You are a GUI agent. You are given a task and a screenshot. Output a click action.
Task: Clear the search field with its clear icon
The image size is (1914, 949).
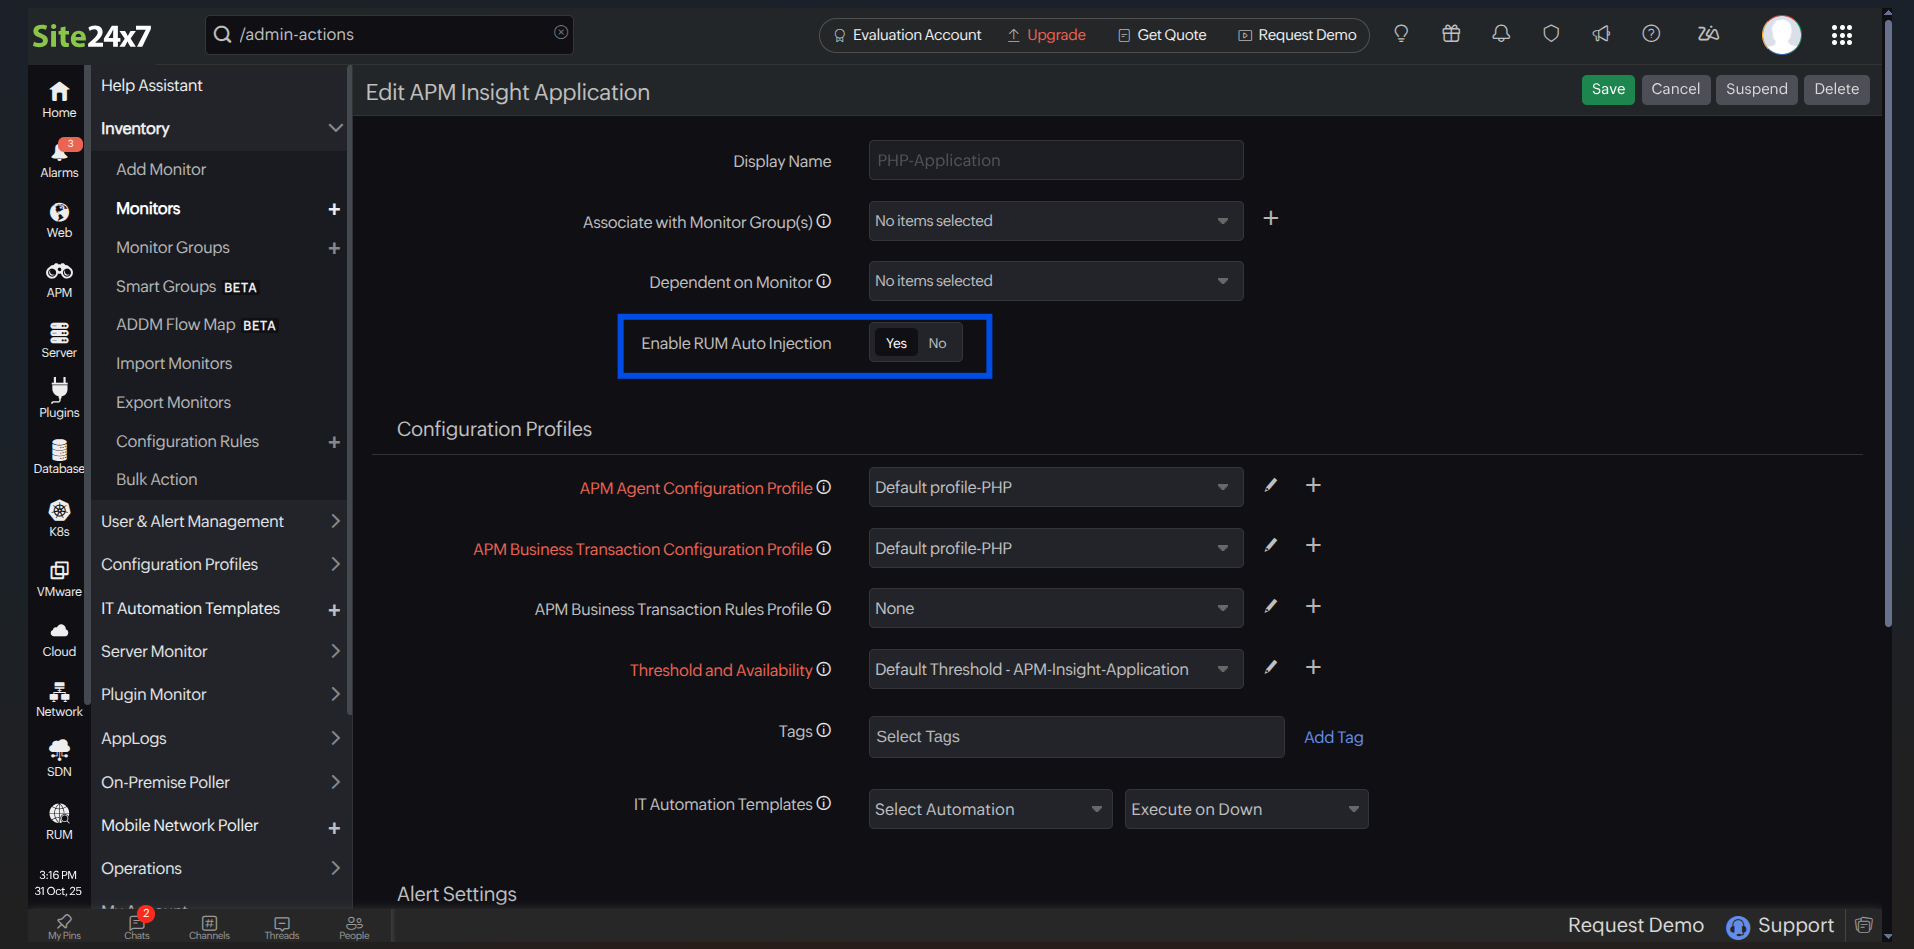click(560, 31)
